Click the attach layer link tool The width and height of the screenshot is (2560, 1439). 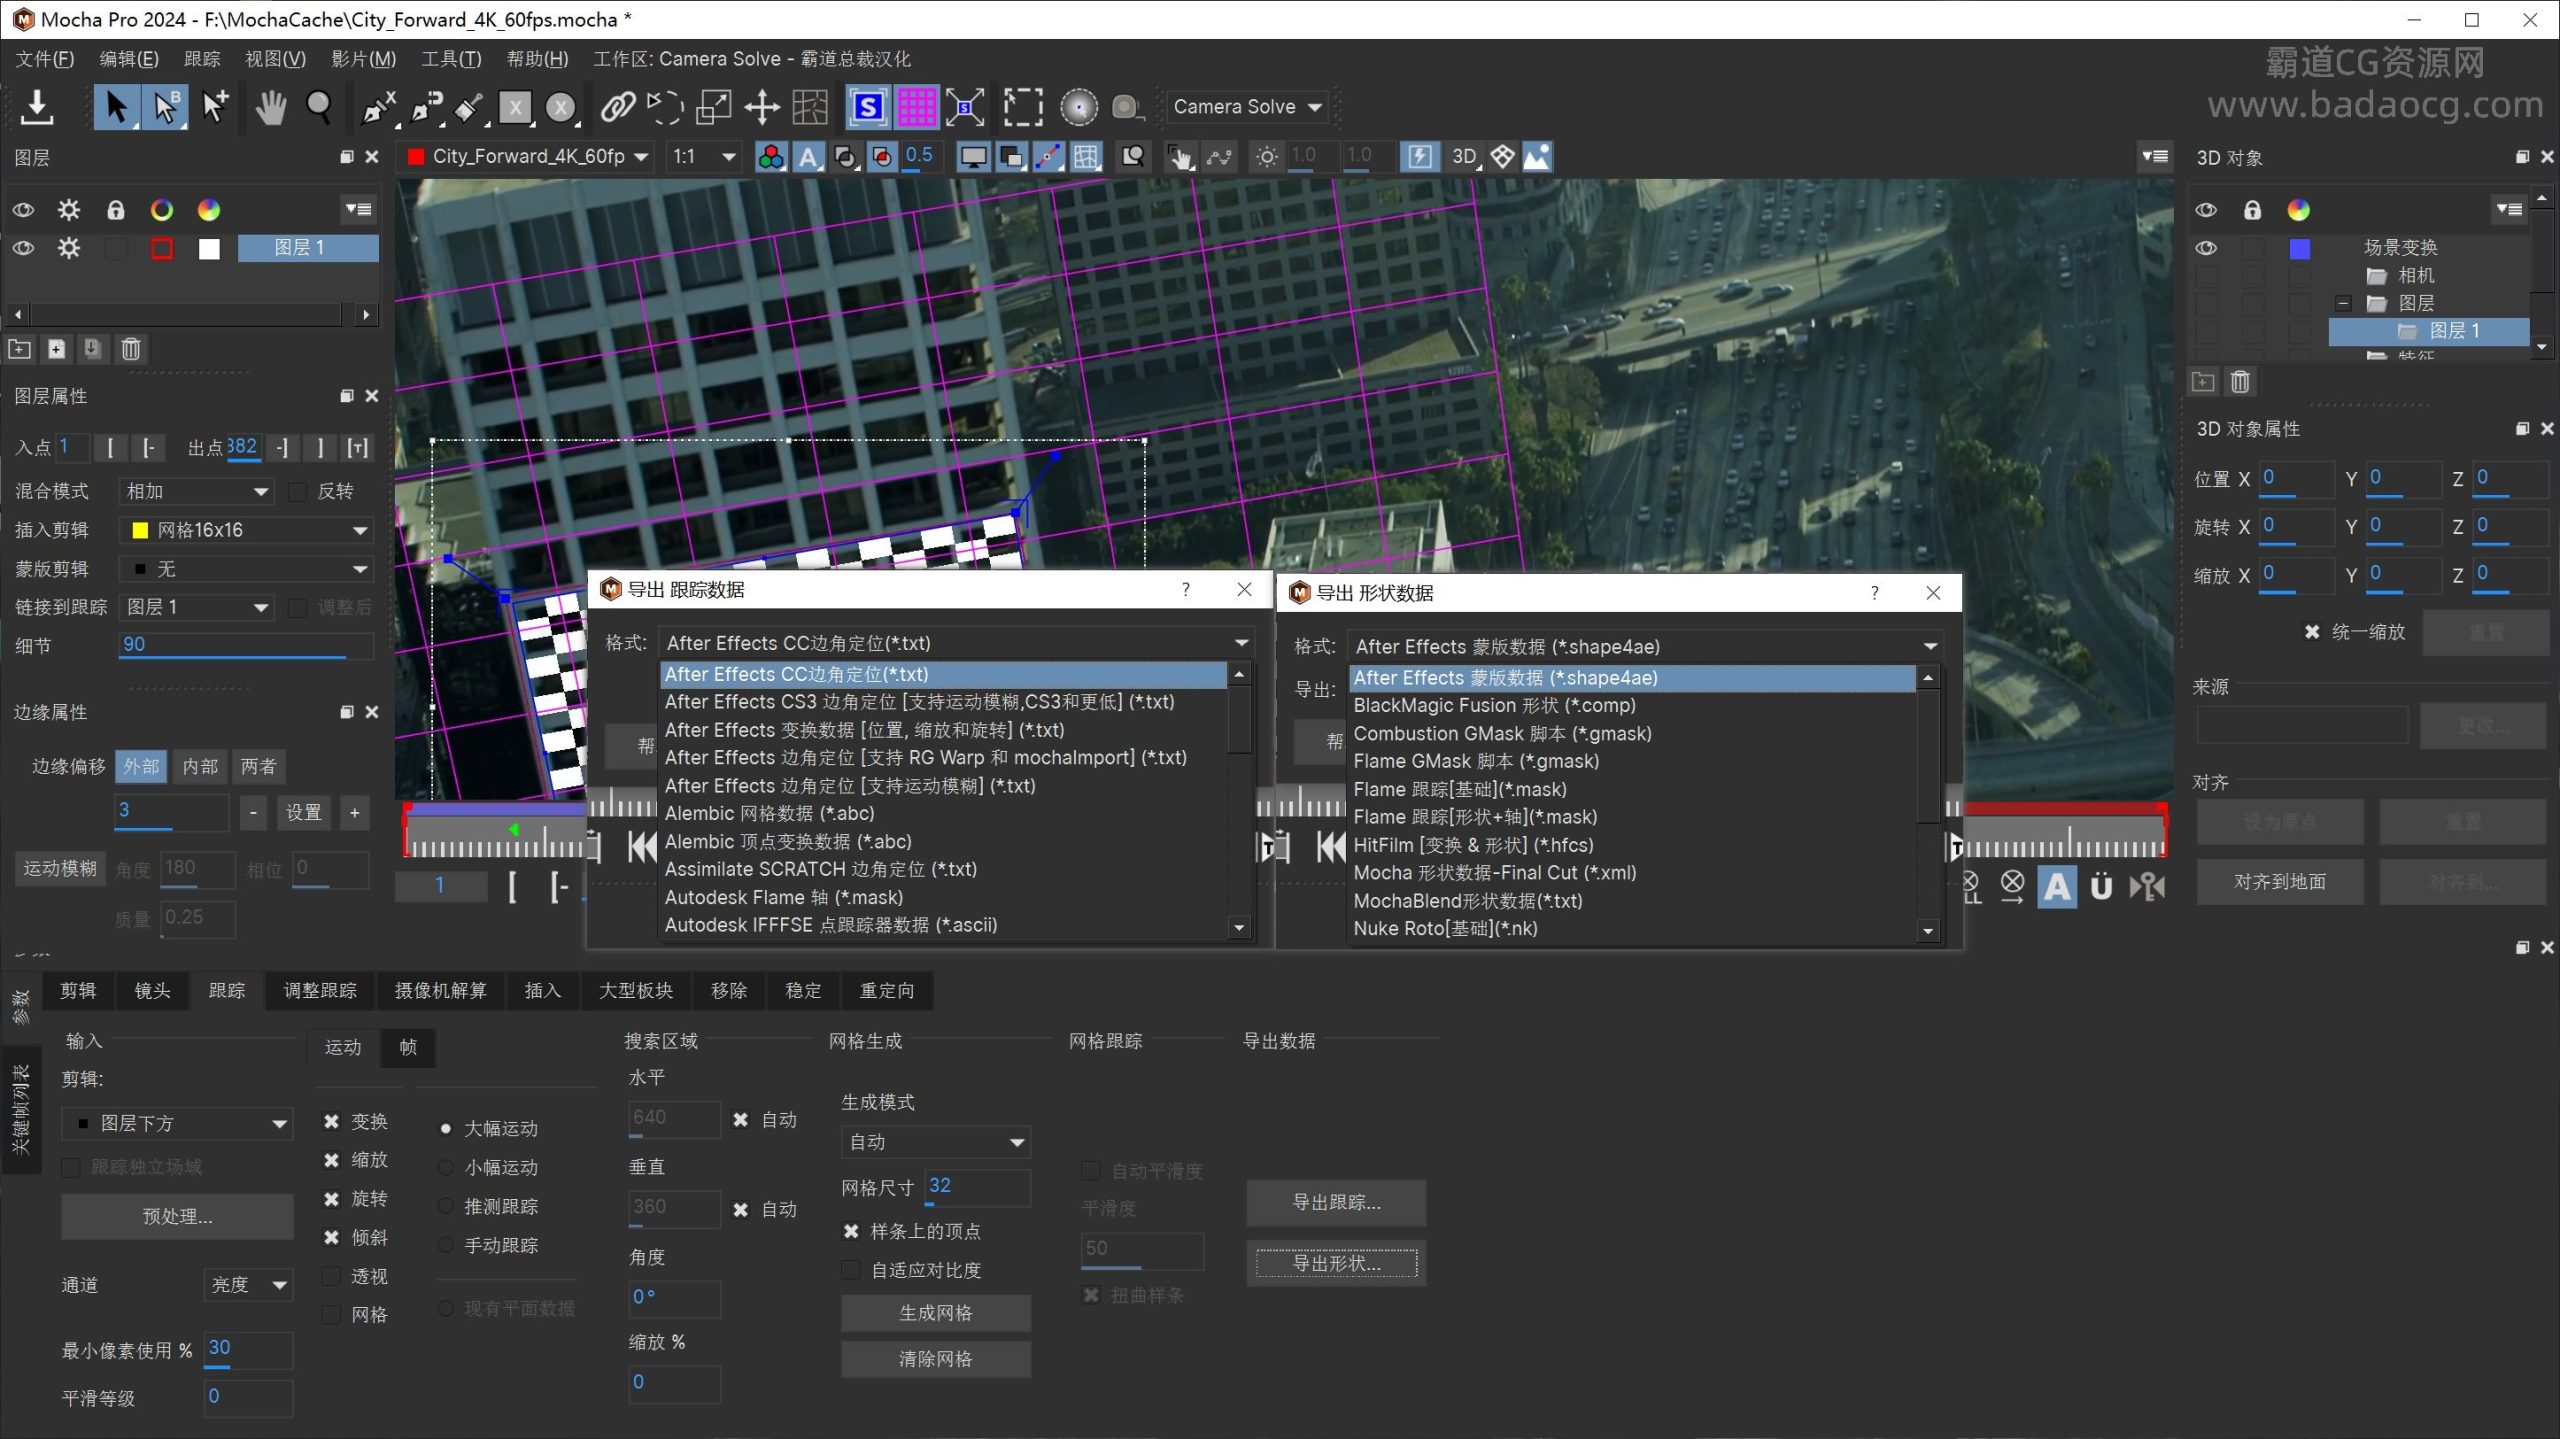pos(617,107)
